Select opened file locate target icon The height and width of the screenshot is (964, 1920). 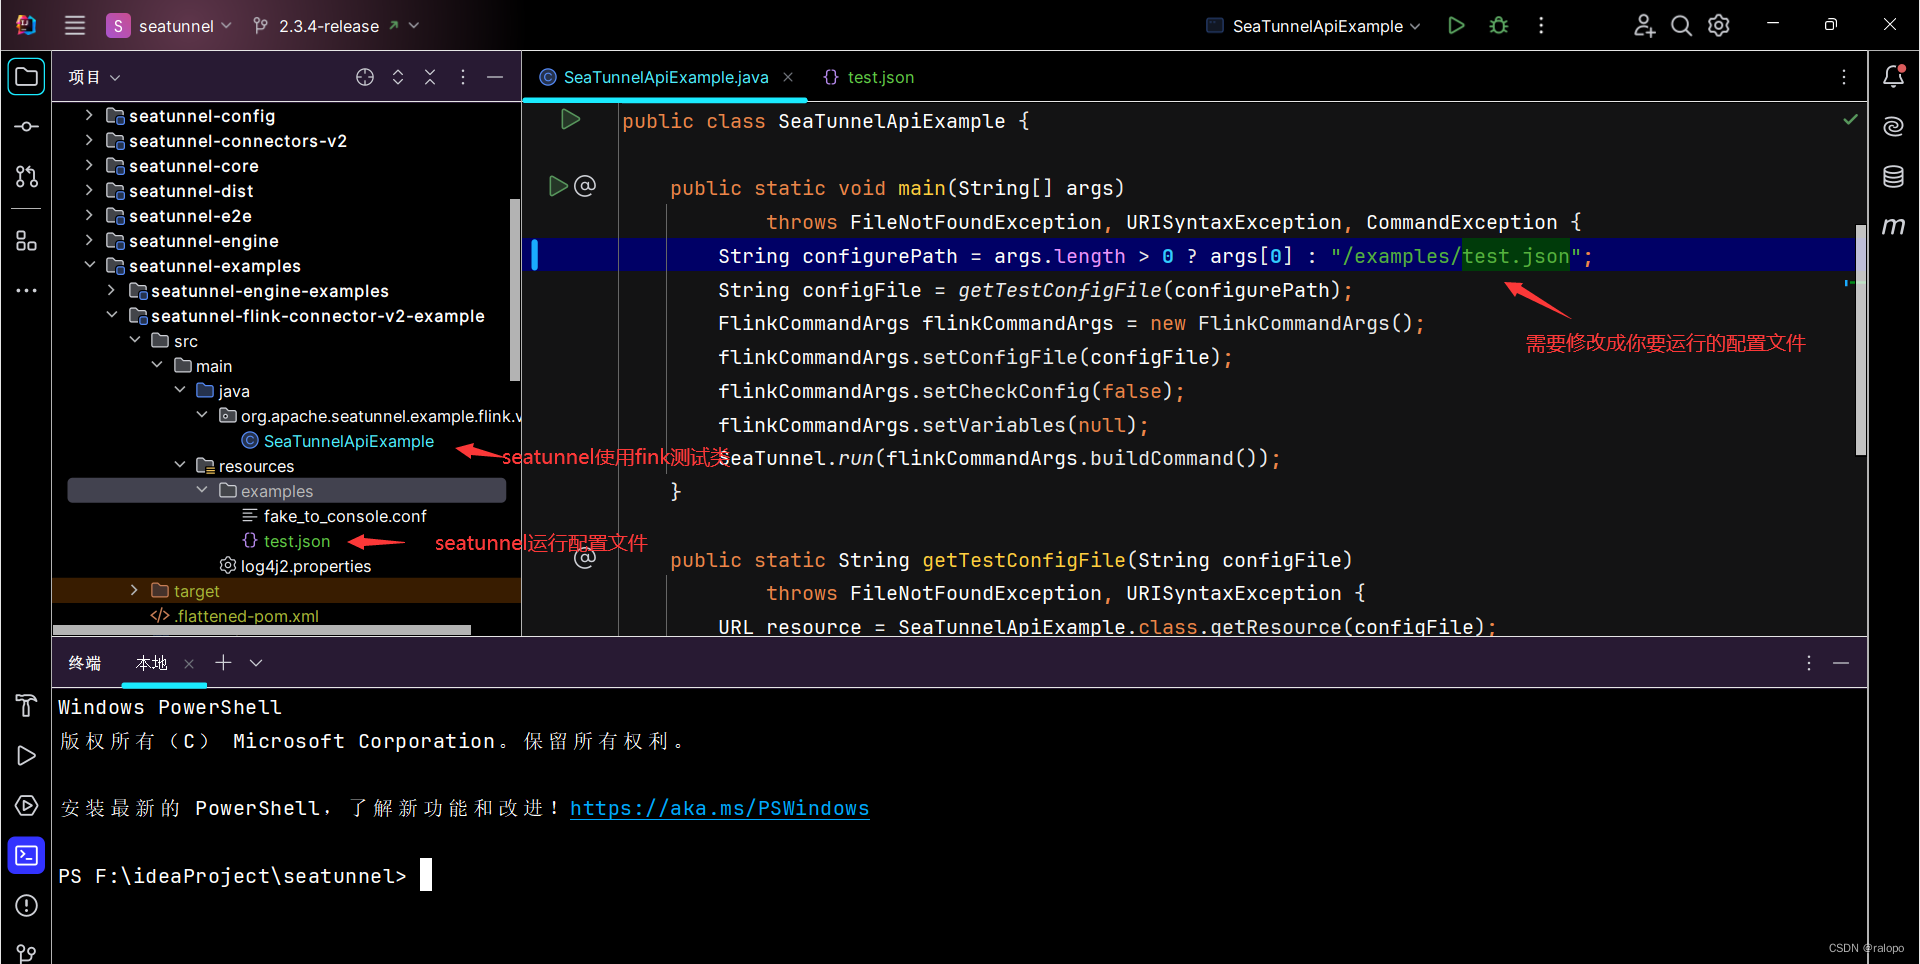point(365,77)
